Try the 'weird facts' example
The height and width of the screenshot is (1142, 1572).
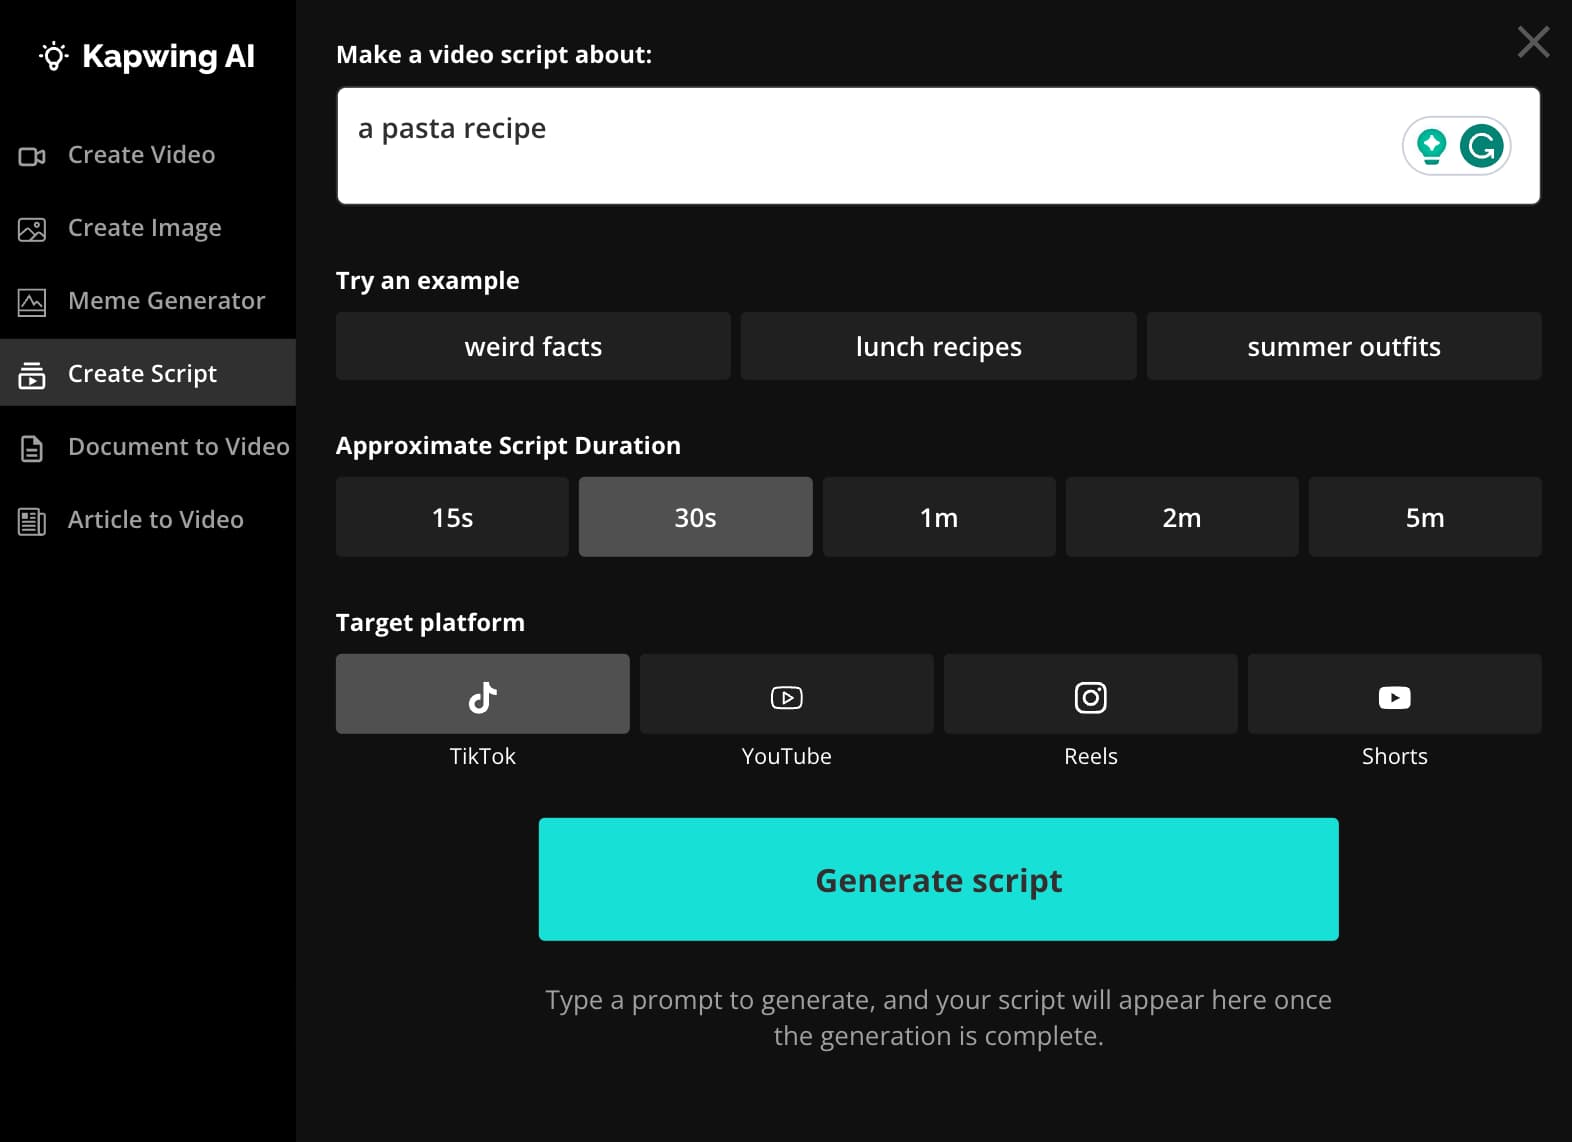pos(533,346)
